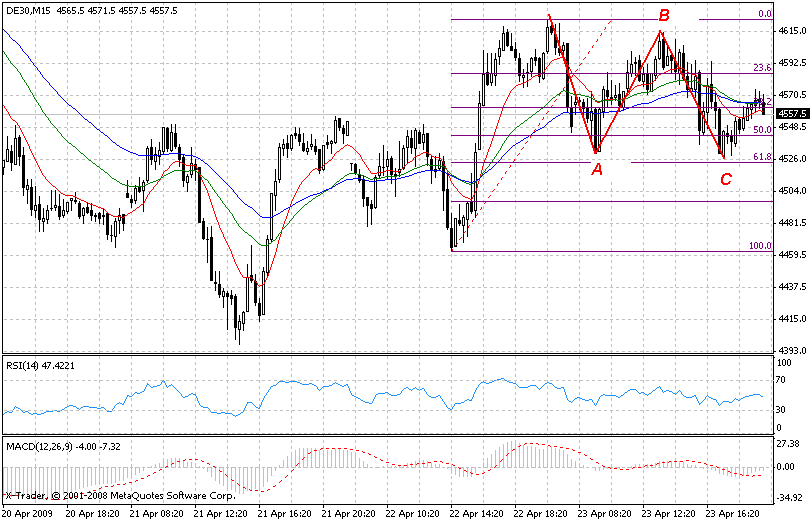Click the DE30,M15 symbol header text
This screenshot has width=811, height=521.
point(28,10)
